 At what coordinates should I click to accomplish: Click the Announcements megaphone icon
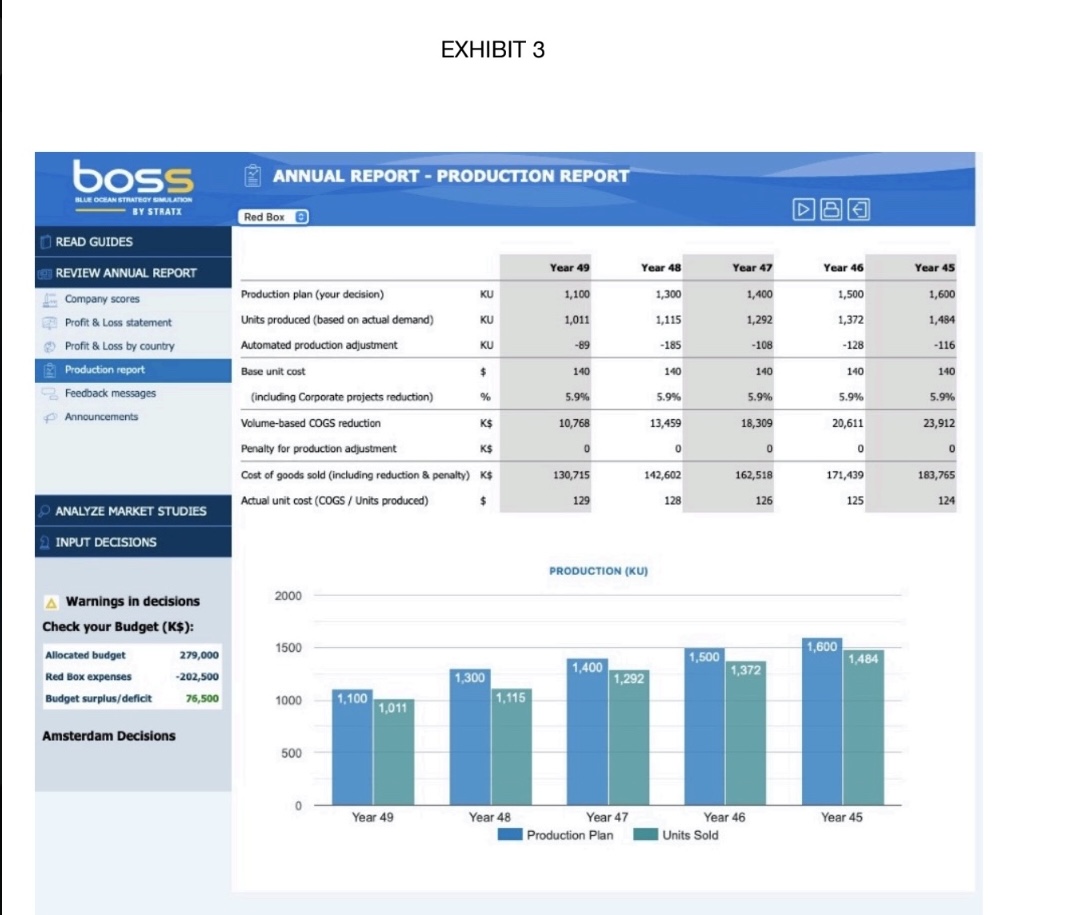50,417
